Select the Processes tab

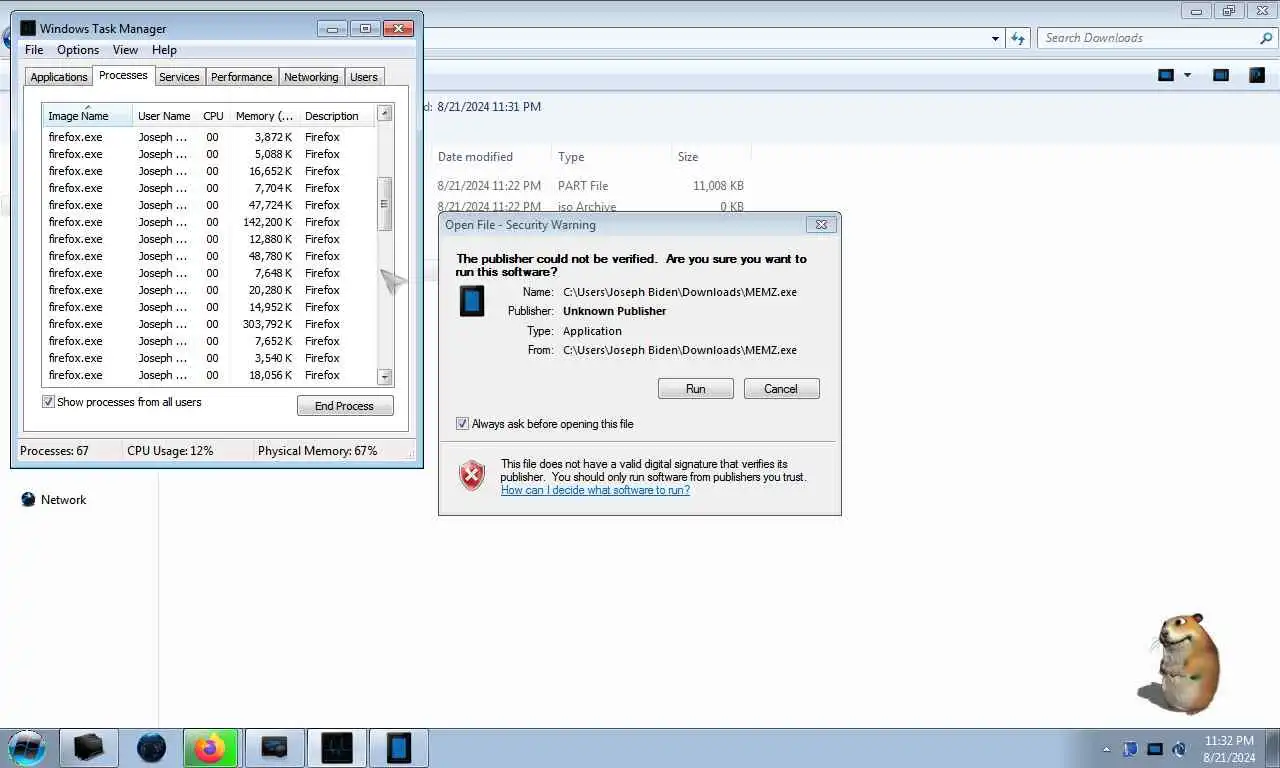(x=123, y=76)
